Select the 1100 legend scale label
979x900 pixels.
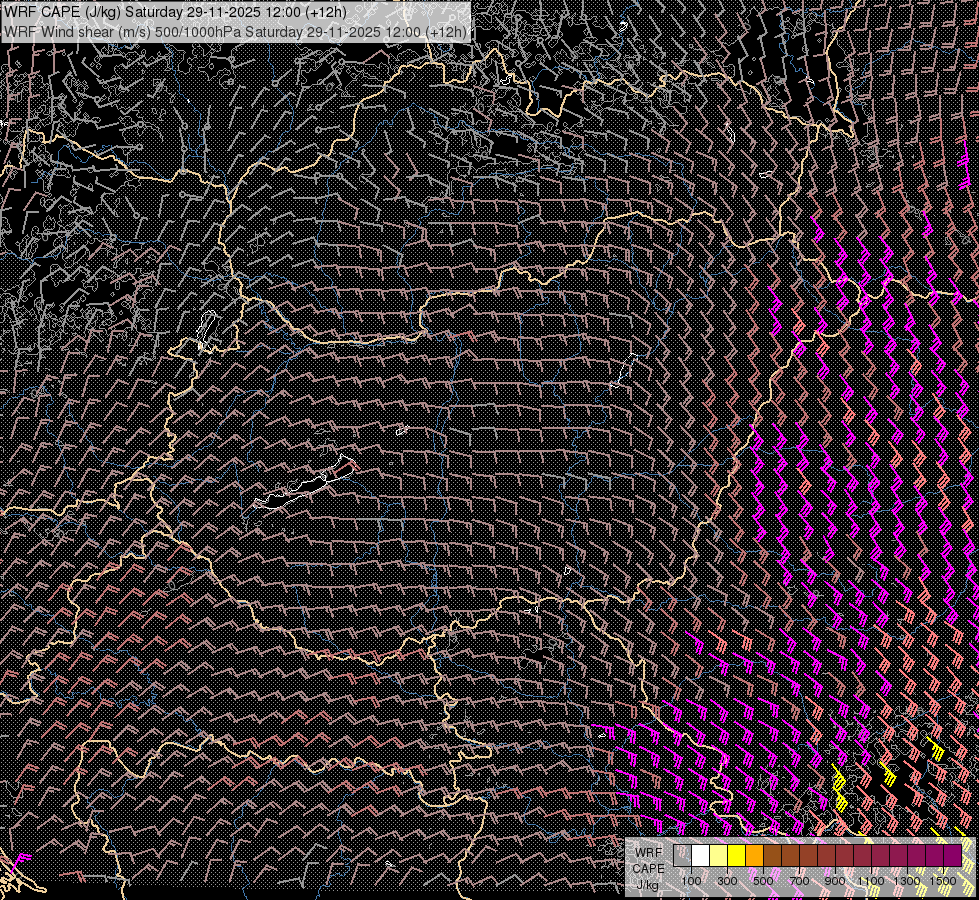pos(871,881)
